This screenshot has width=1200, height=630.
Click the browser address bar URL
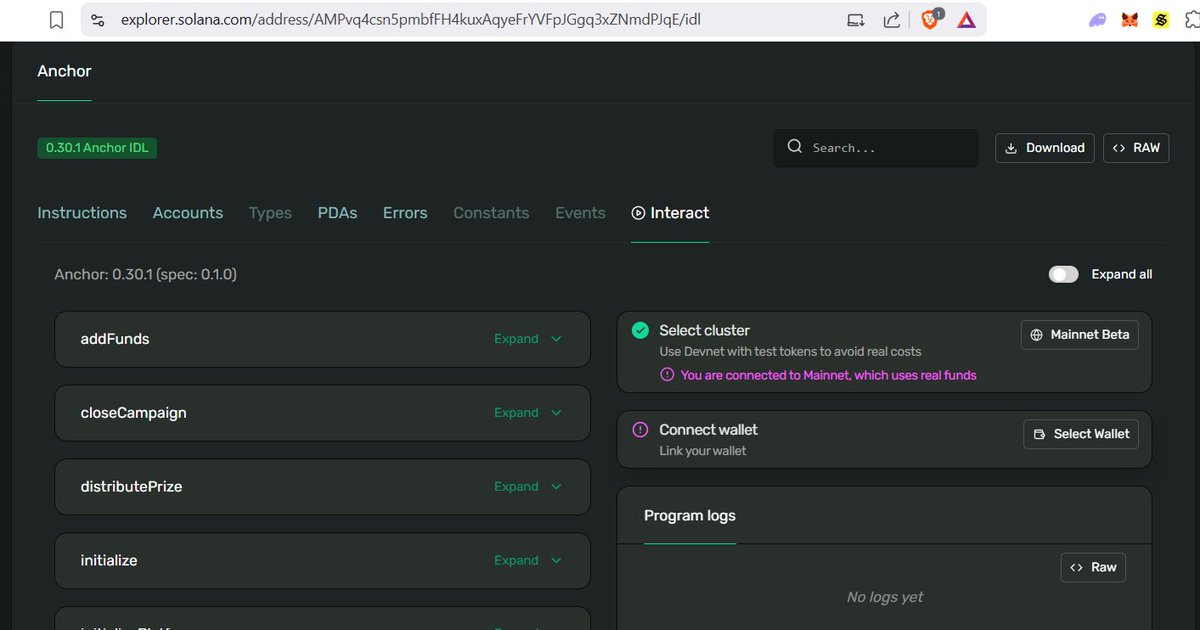pyautogui.click(x=410, y=20)
